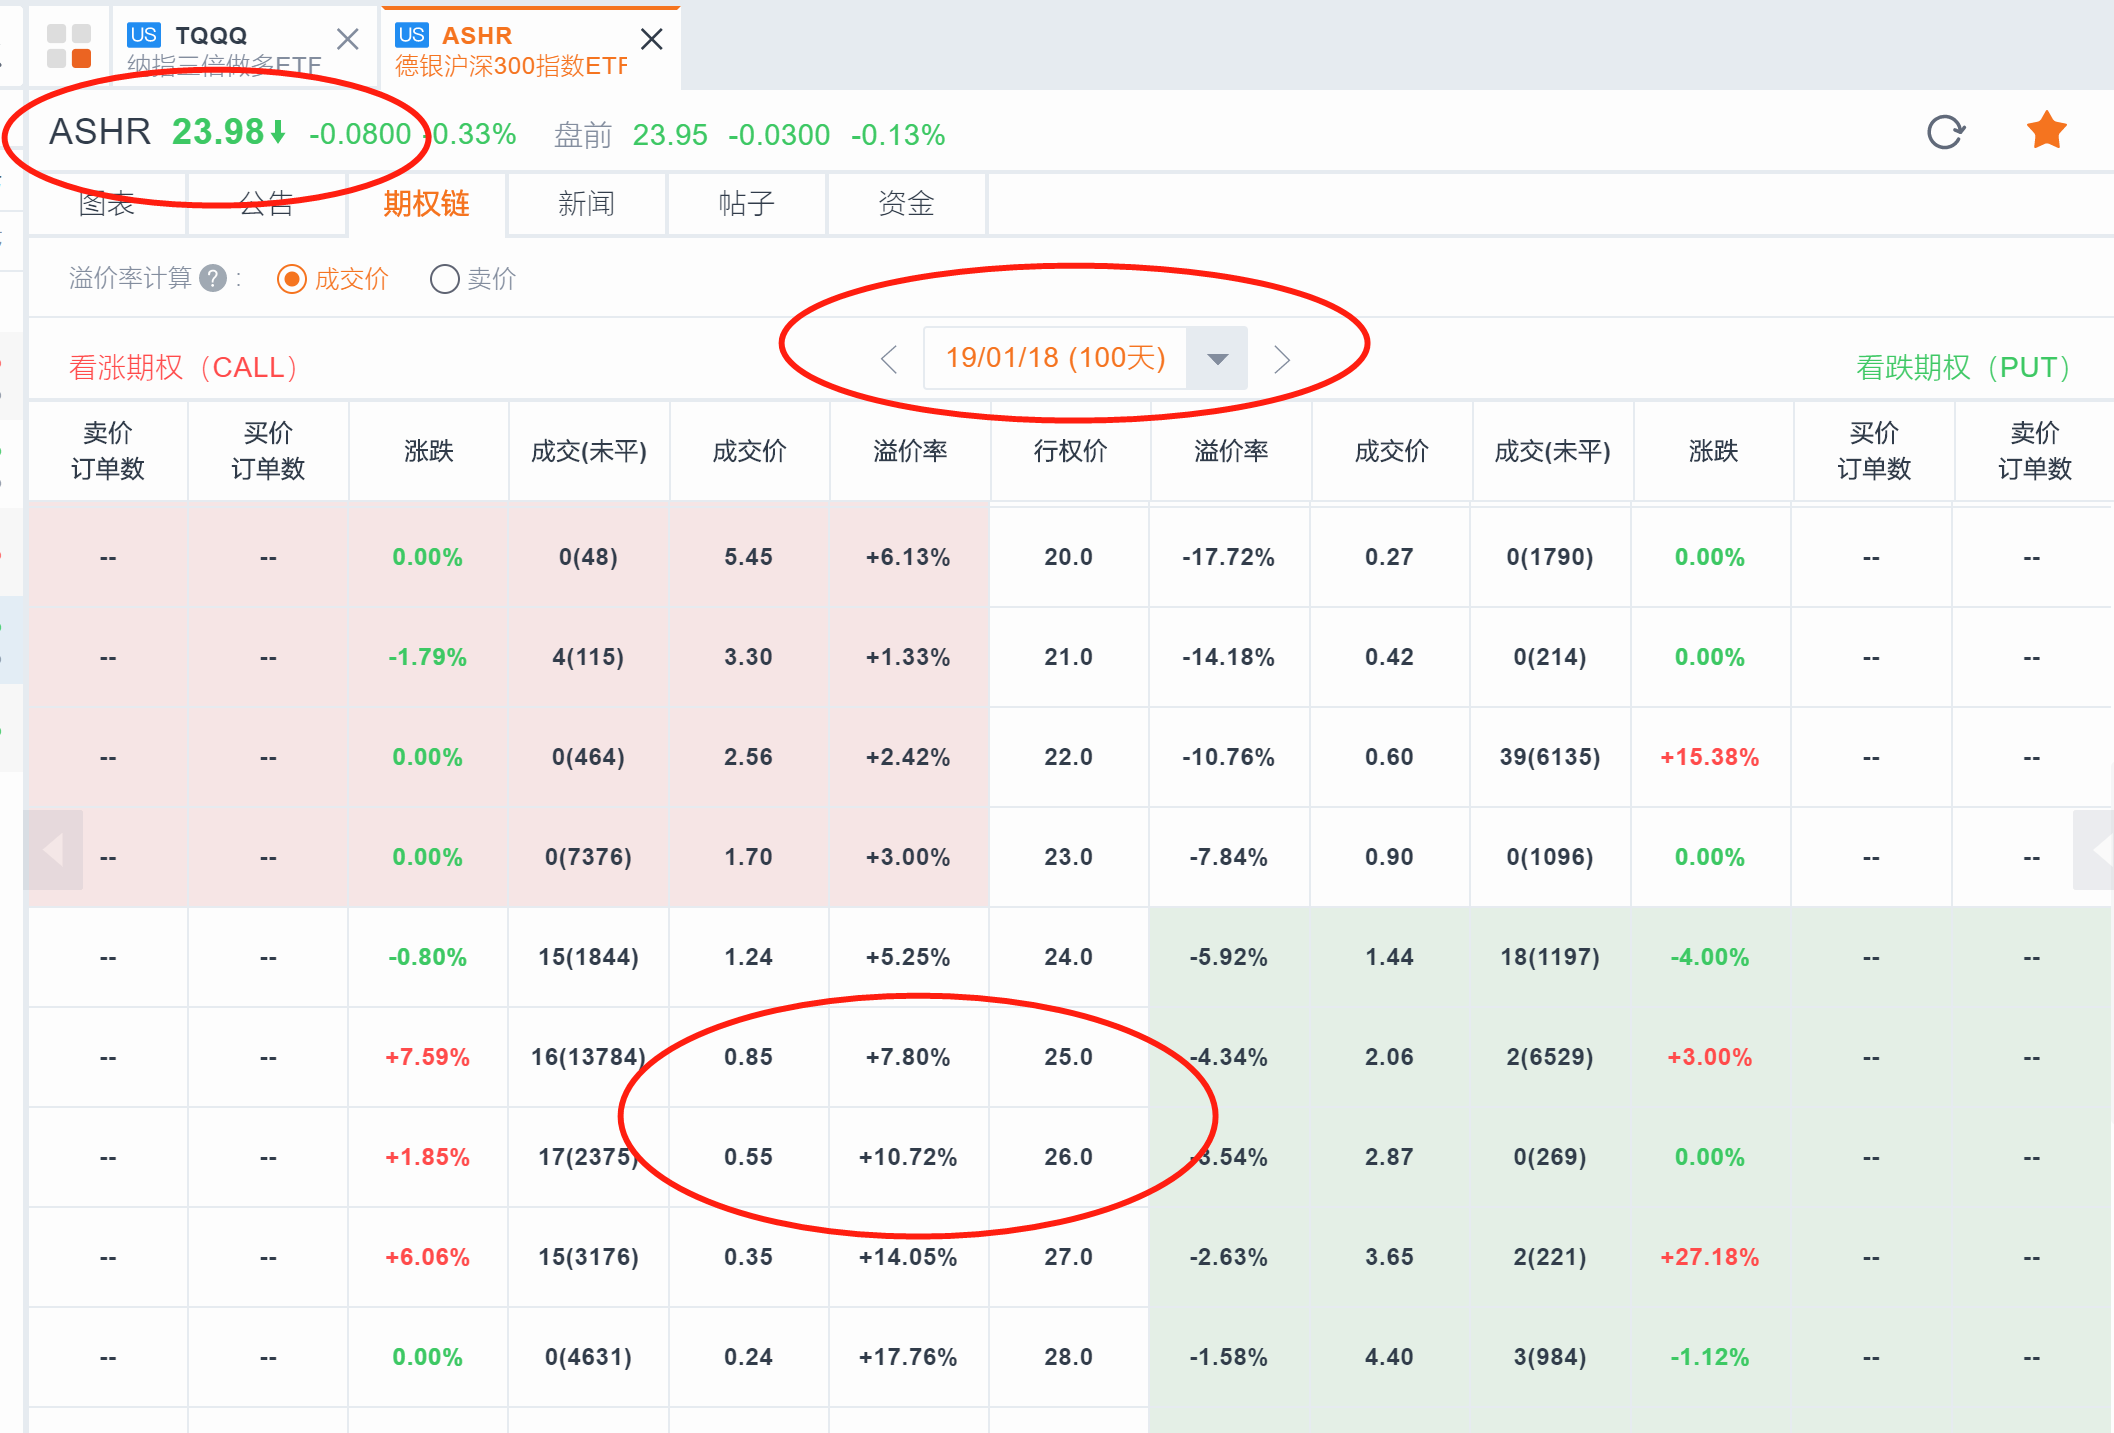Open the grid layout icon beside tabs

pyautogui.click(x=69, y=47)
